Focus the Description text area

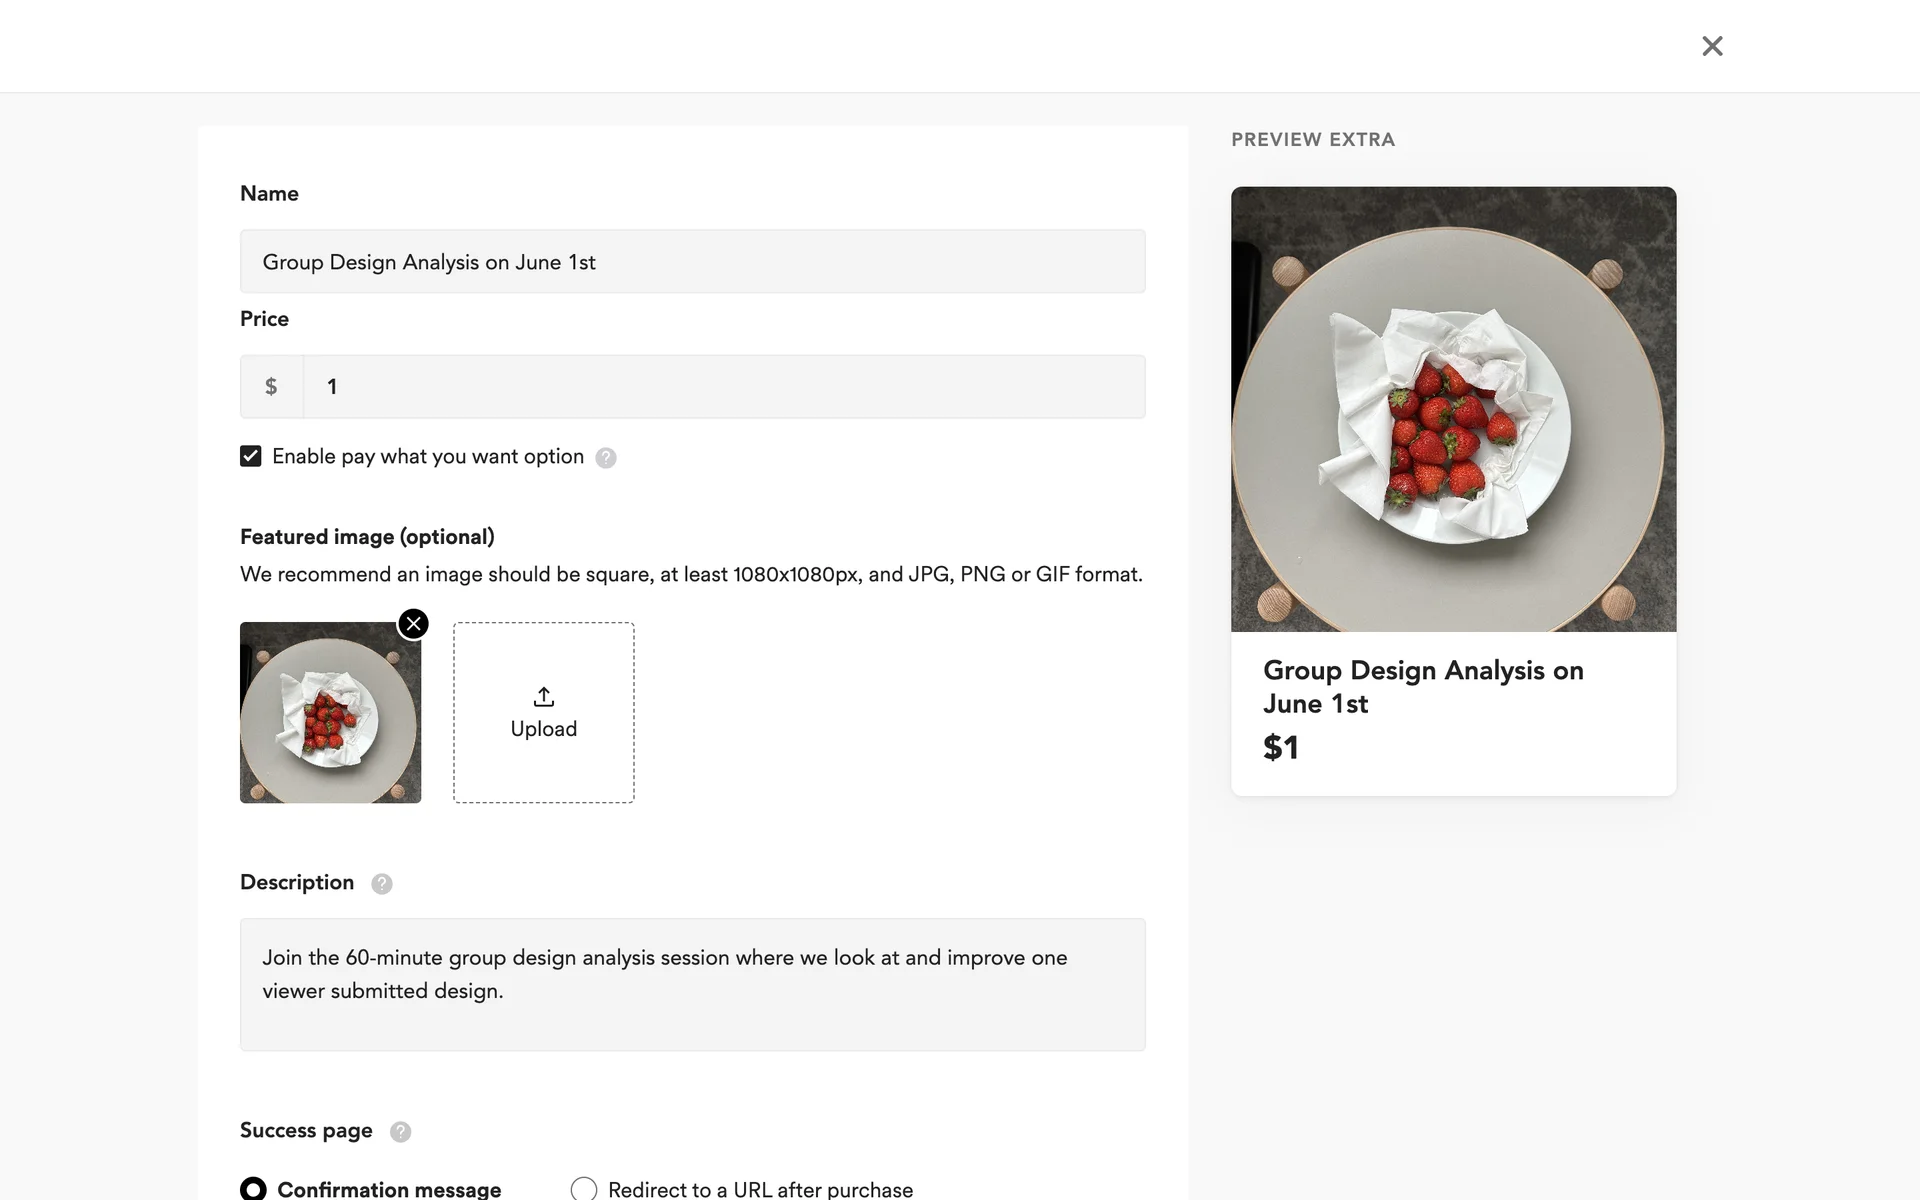coord(692,984)
